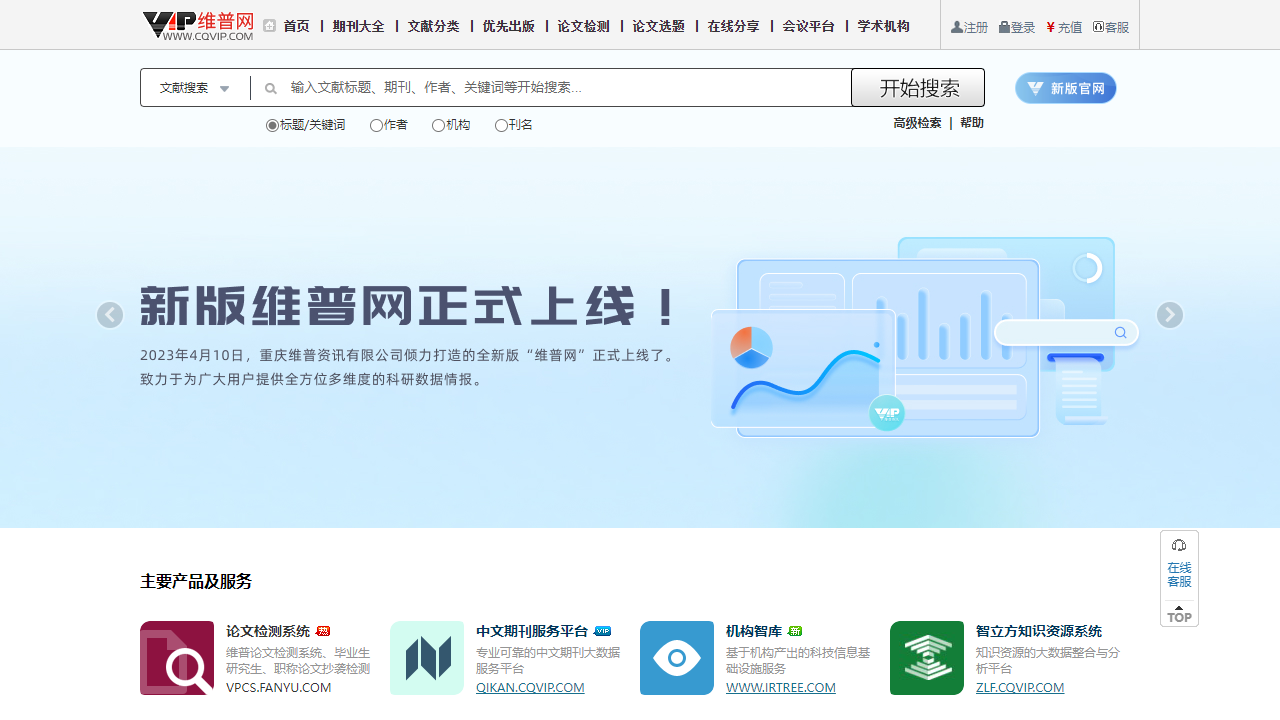Screen dimensions: 1280x720
Task: Select the 作者 radio option
Action: tap(376, 126)
